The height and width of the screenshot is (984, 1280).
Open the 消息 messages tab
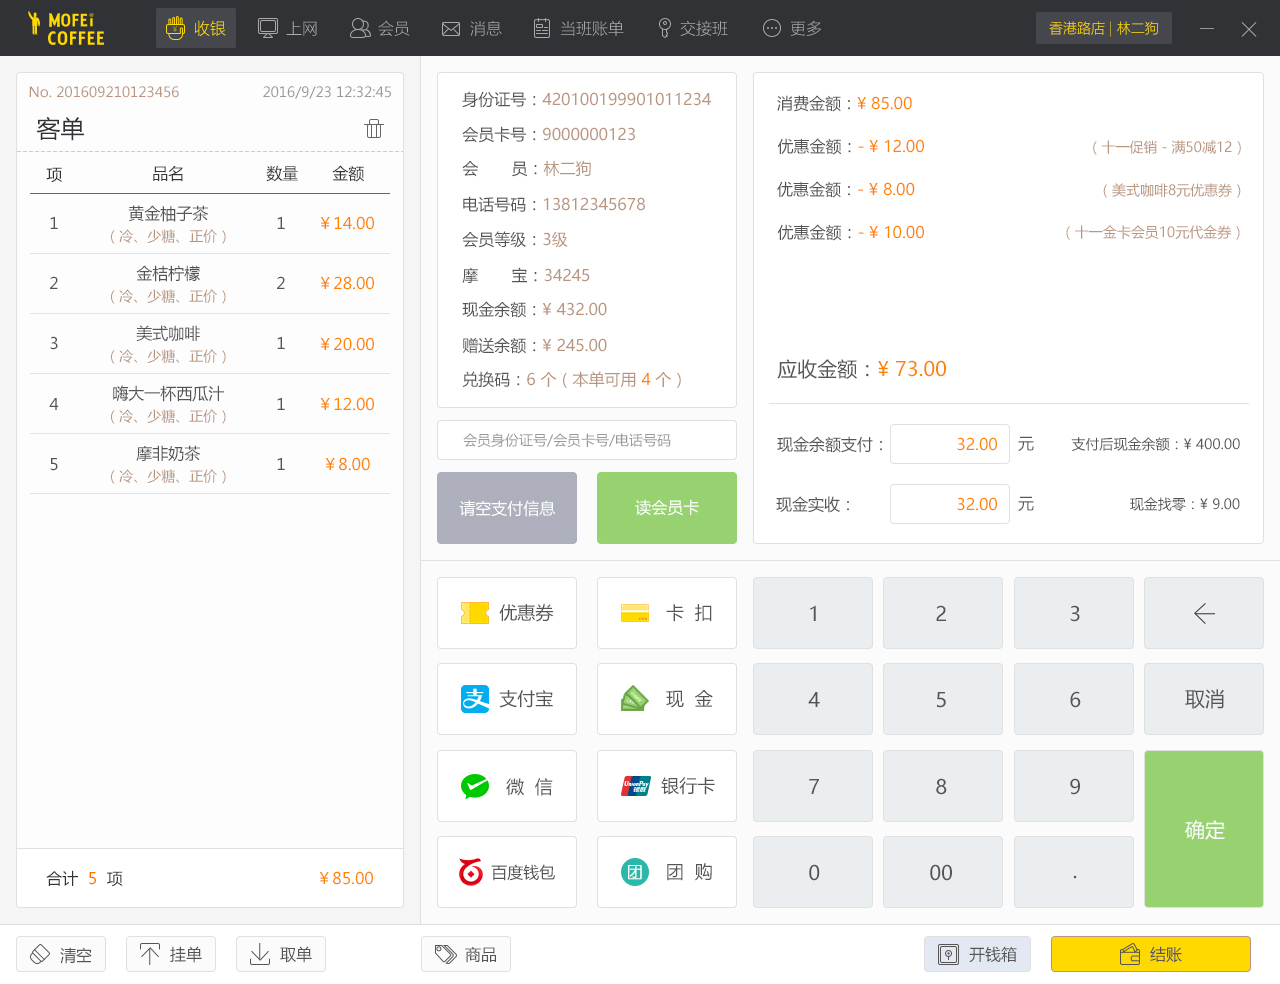pyautogui.click(x=472, y=28)
